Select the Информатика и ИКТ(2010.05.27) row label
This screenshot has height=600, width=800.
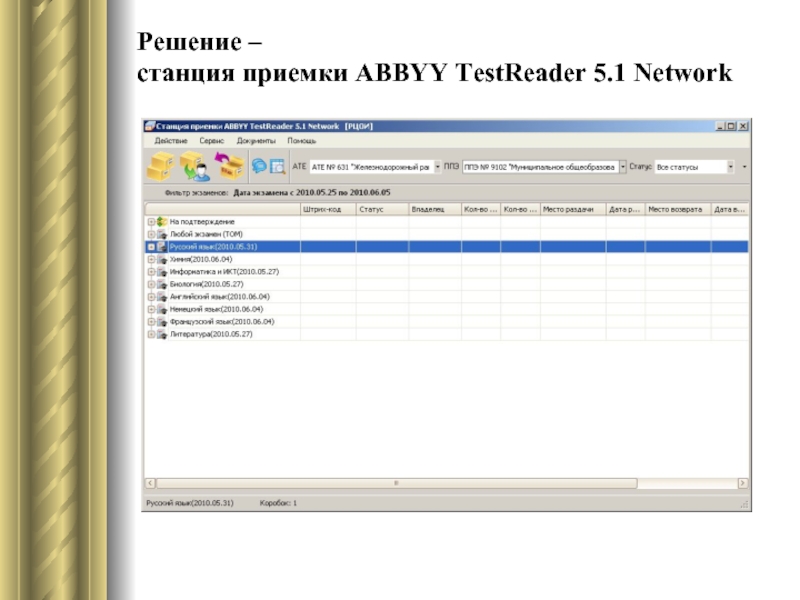pyautogui.click(x=224, y=272)
